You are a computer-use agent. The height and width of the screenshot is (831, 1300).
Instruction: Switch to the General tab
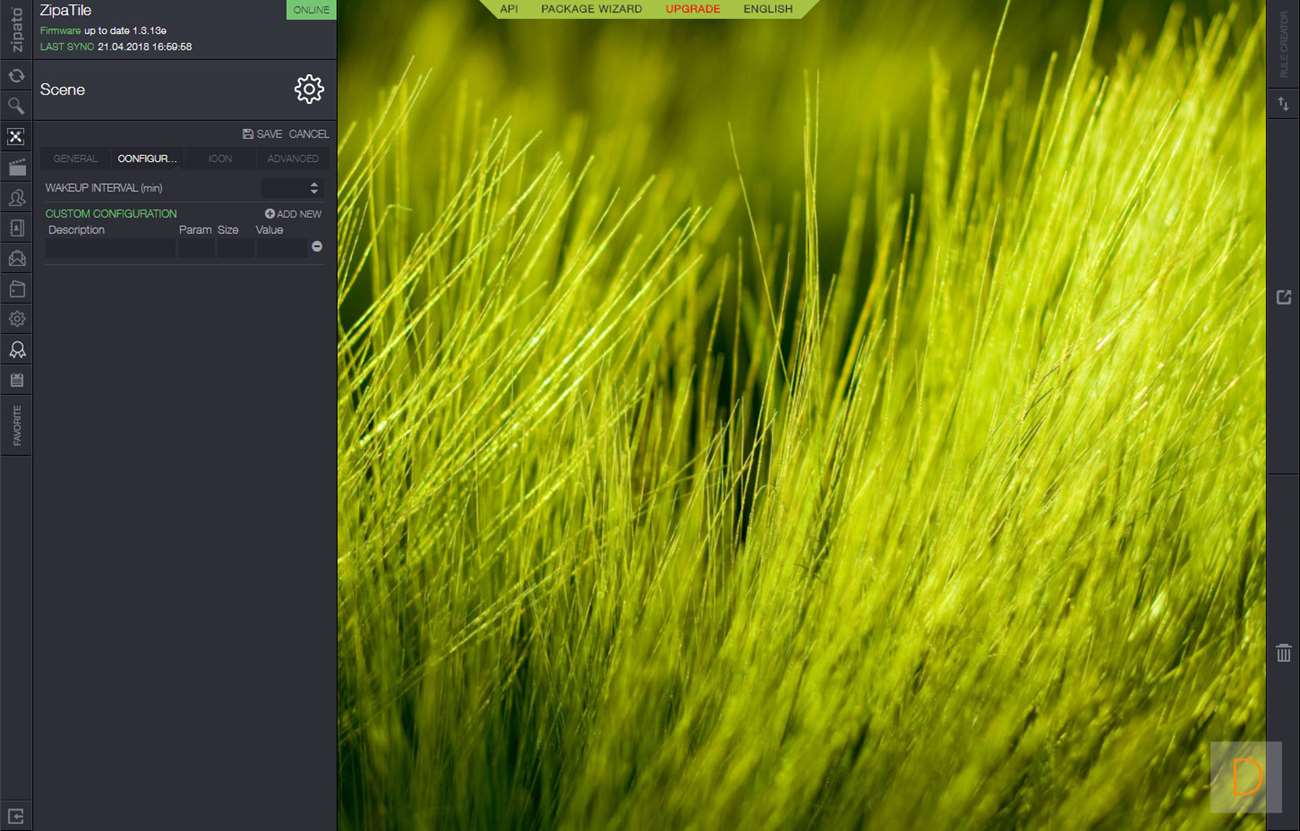click(x=76, y=159)
